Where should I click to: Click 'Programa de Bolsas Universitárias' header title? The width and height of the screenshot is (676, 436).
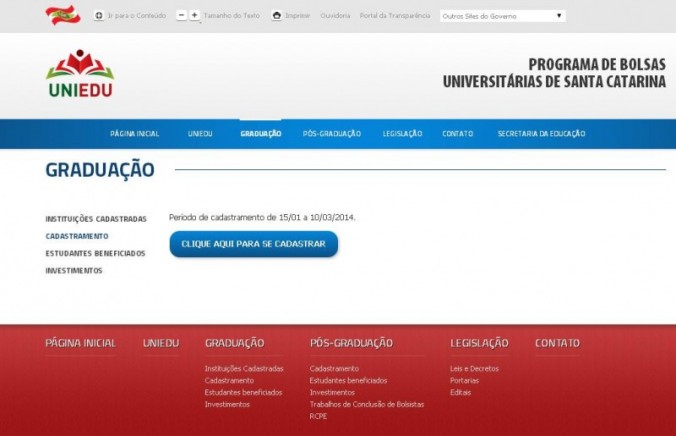(554, 73)
